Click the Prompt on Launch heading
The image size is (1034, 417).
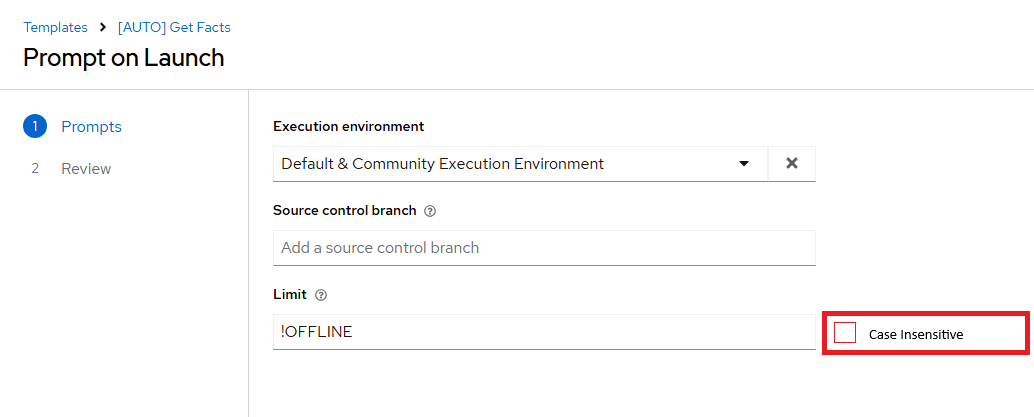click(124, 57)
